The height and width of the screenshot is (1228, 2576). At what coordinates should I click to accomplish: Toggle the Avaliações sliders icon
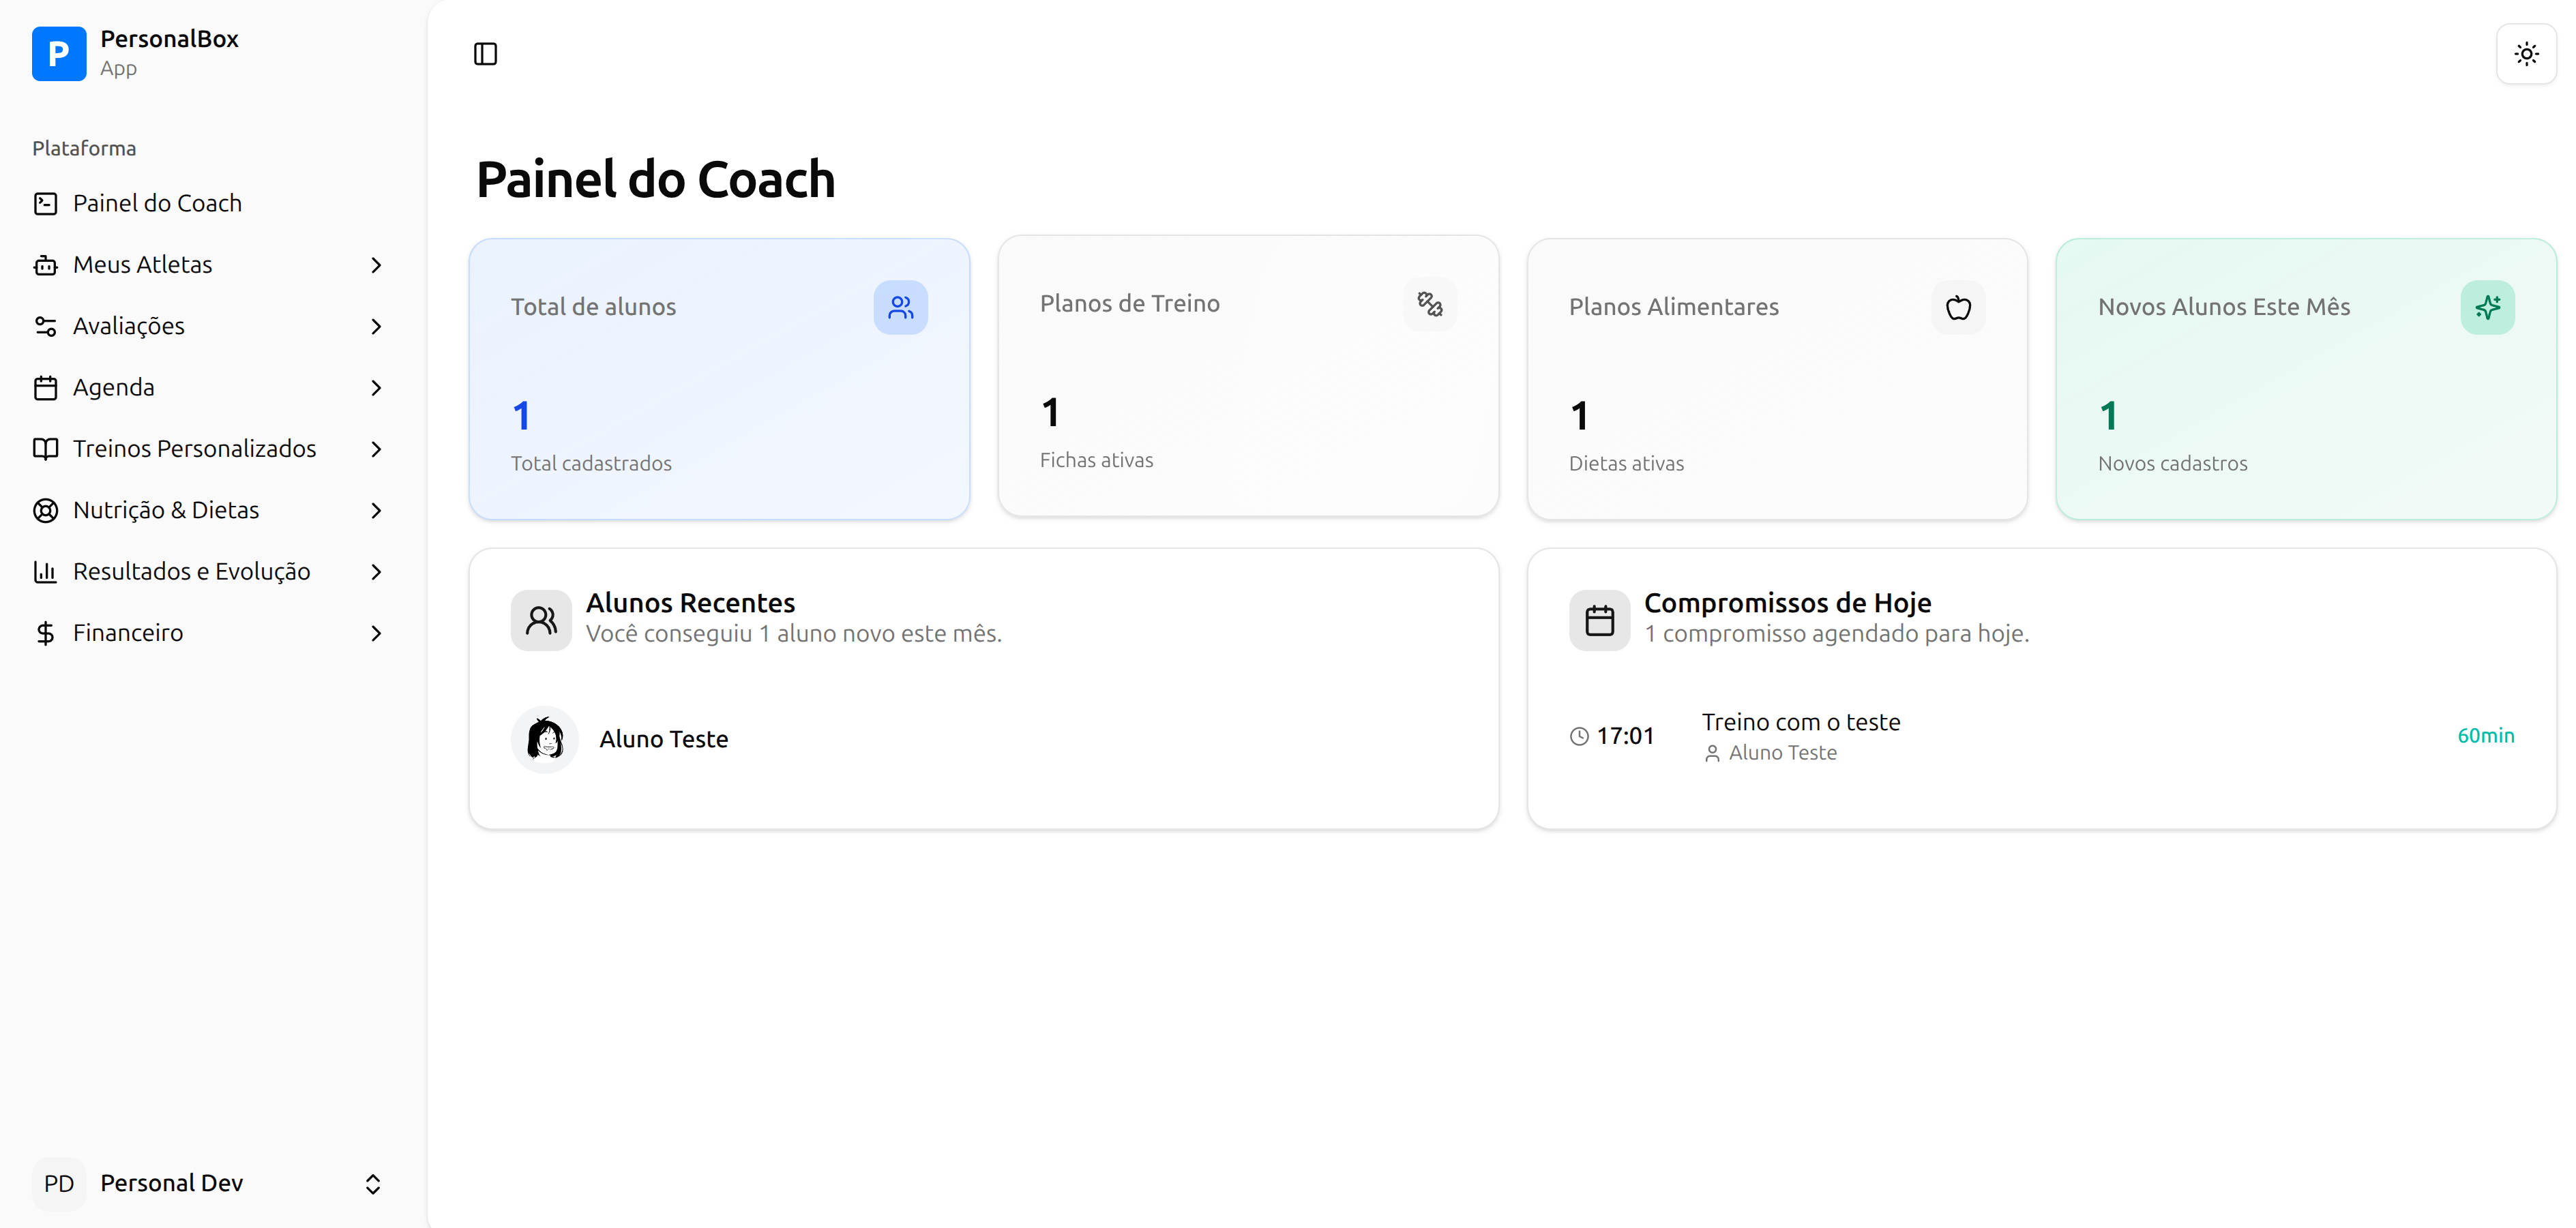coord(45,326)
